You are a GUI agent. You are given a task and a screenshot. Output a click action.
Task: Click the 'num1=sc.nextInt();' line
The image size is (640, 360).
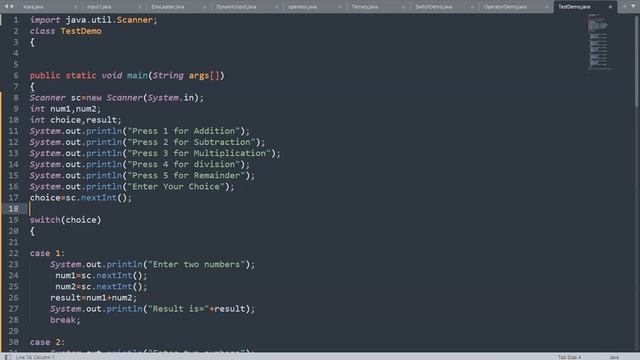[x=101, y=276]
